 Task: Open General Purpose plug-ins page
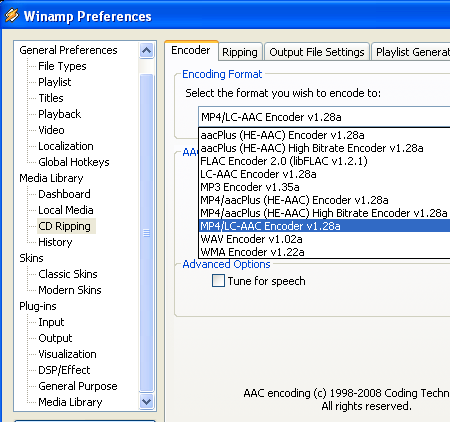point(78,386)
